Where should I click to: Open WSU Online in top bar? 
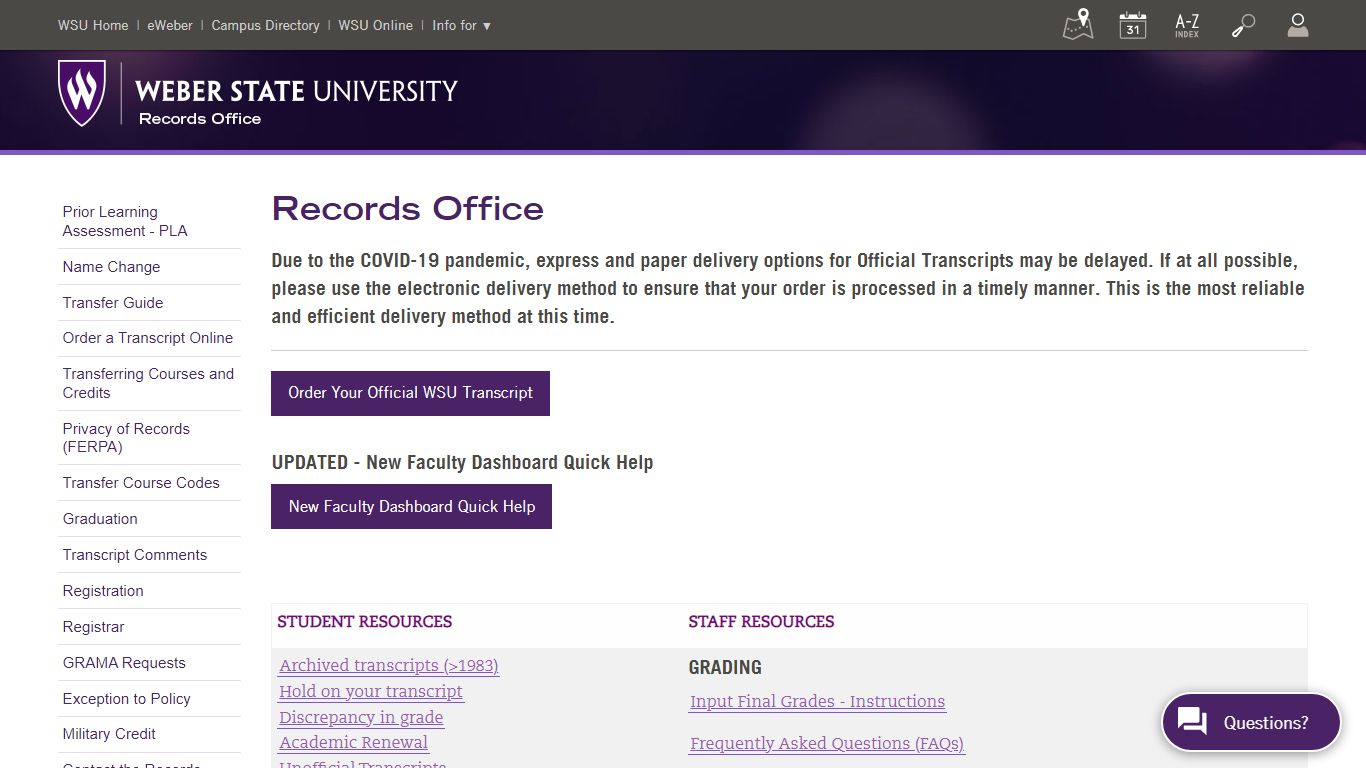pyautogui.click(x=375, y=25)
